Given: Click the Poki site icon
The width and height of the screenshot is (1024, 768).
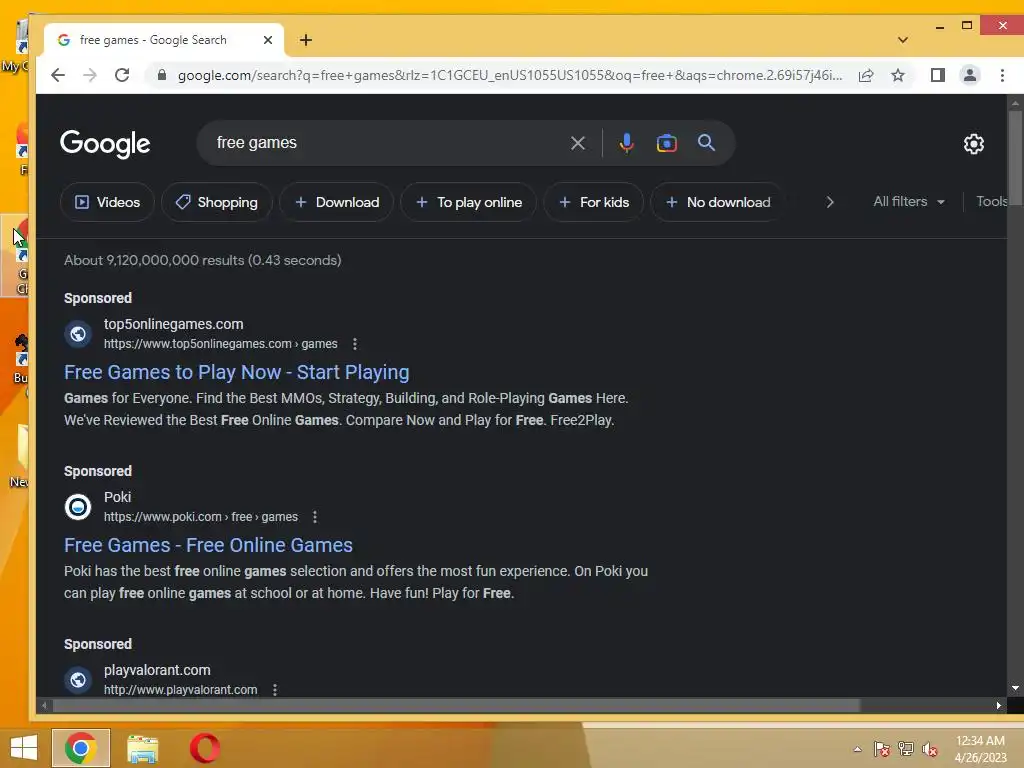Looking at the screenshot, I should pos(78,507).
